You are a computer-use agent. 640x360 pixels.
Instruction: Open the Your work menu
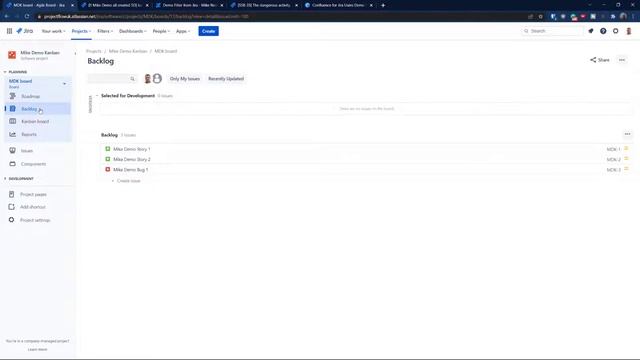pos(53,31)
